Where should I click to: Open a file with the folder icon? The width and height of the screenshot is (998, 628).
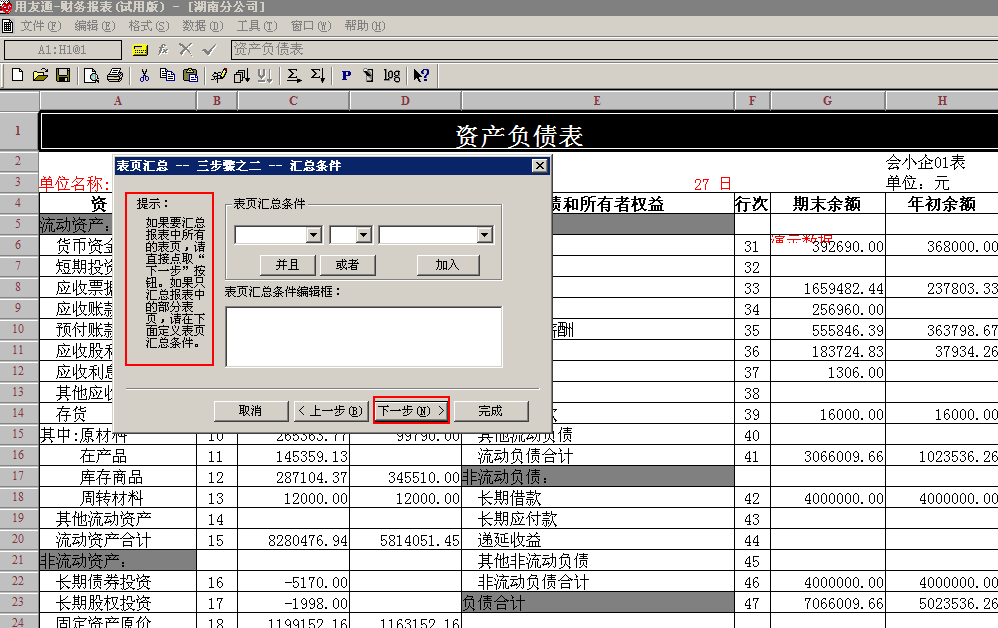(40, 75)
